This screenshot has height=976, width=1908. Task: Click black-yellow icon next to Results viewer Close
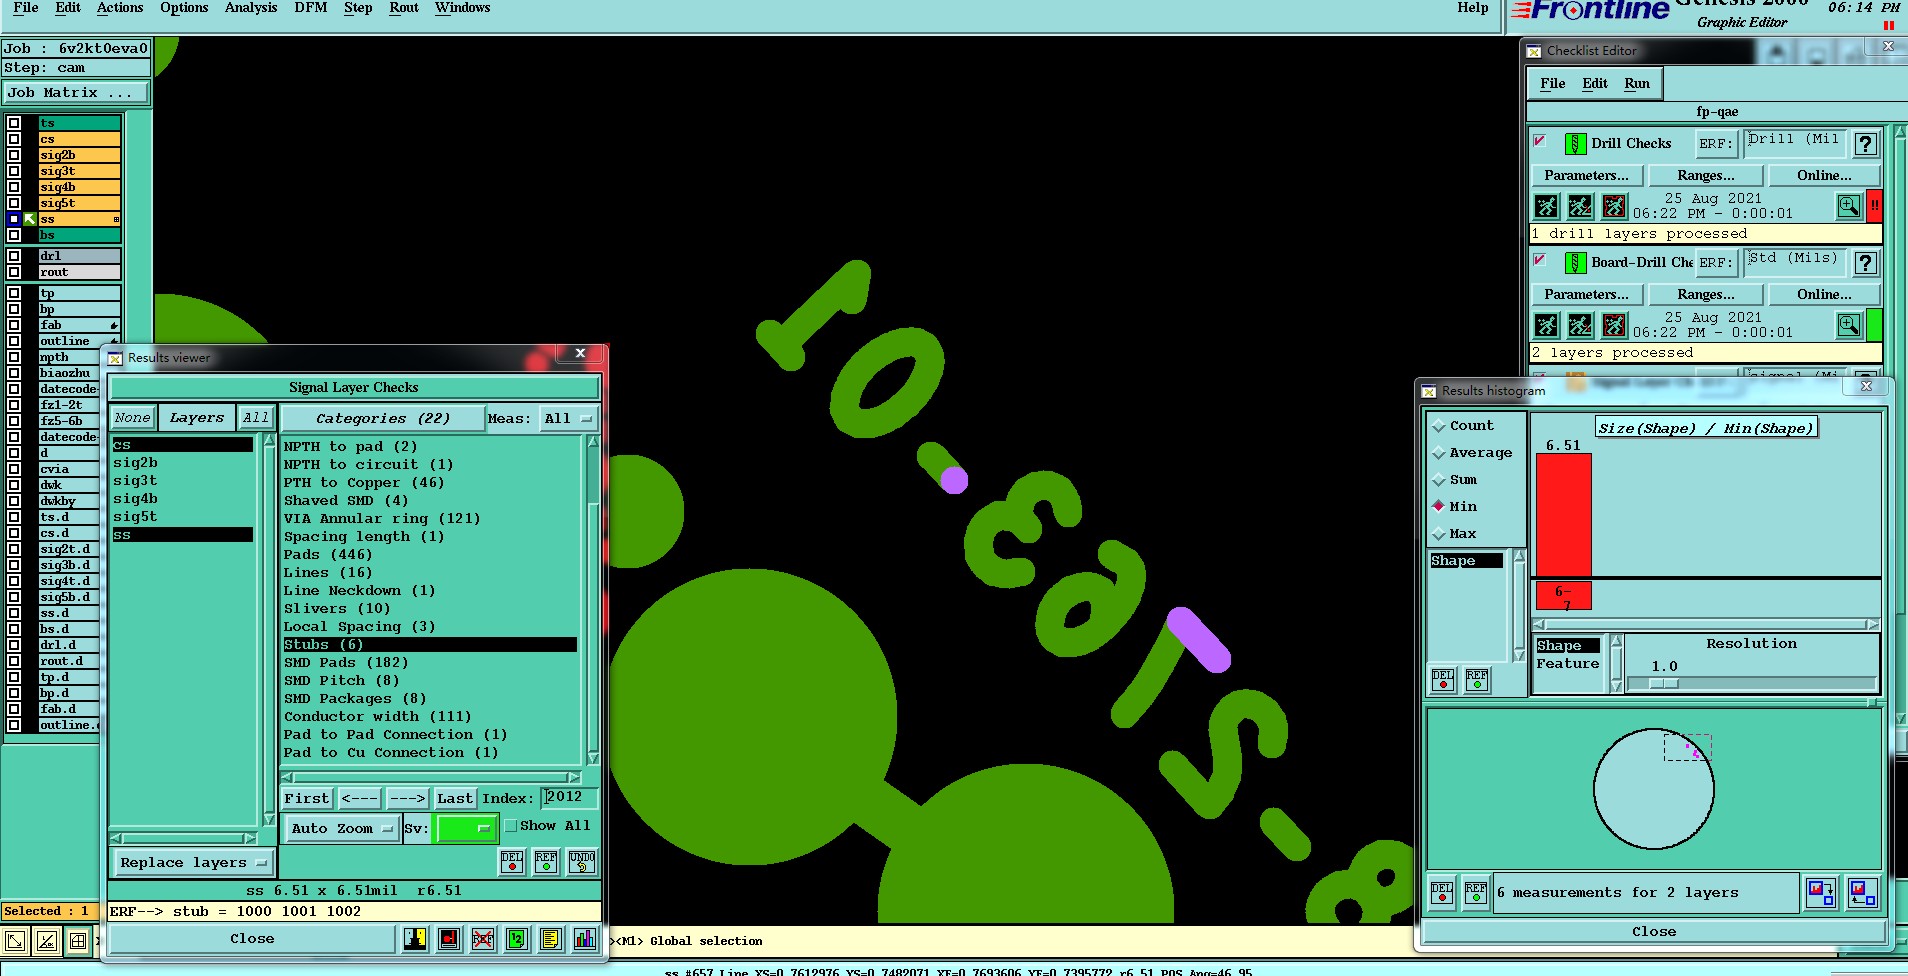coord(415,938)
